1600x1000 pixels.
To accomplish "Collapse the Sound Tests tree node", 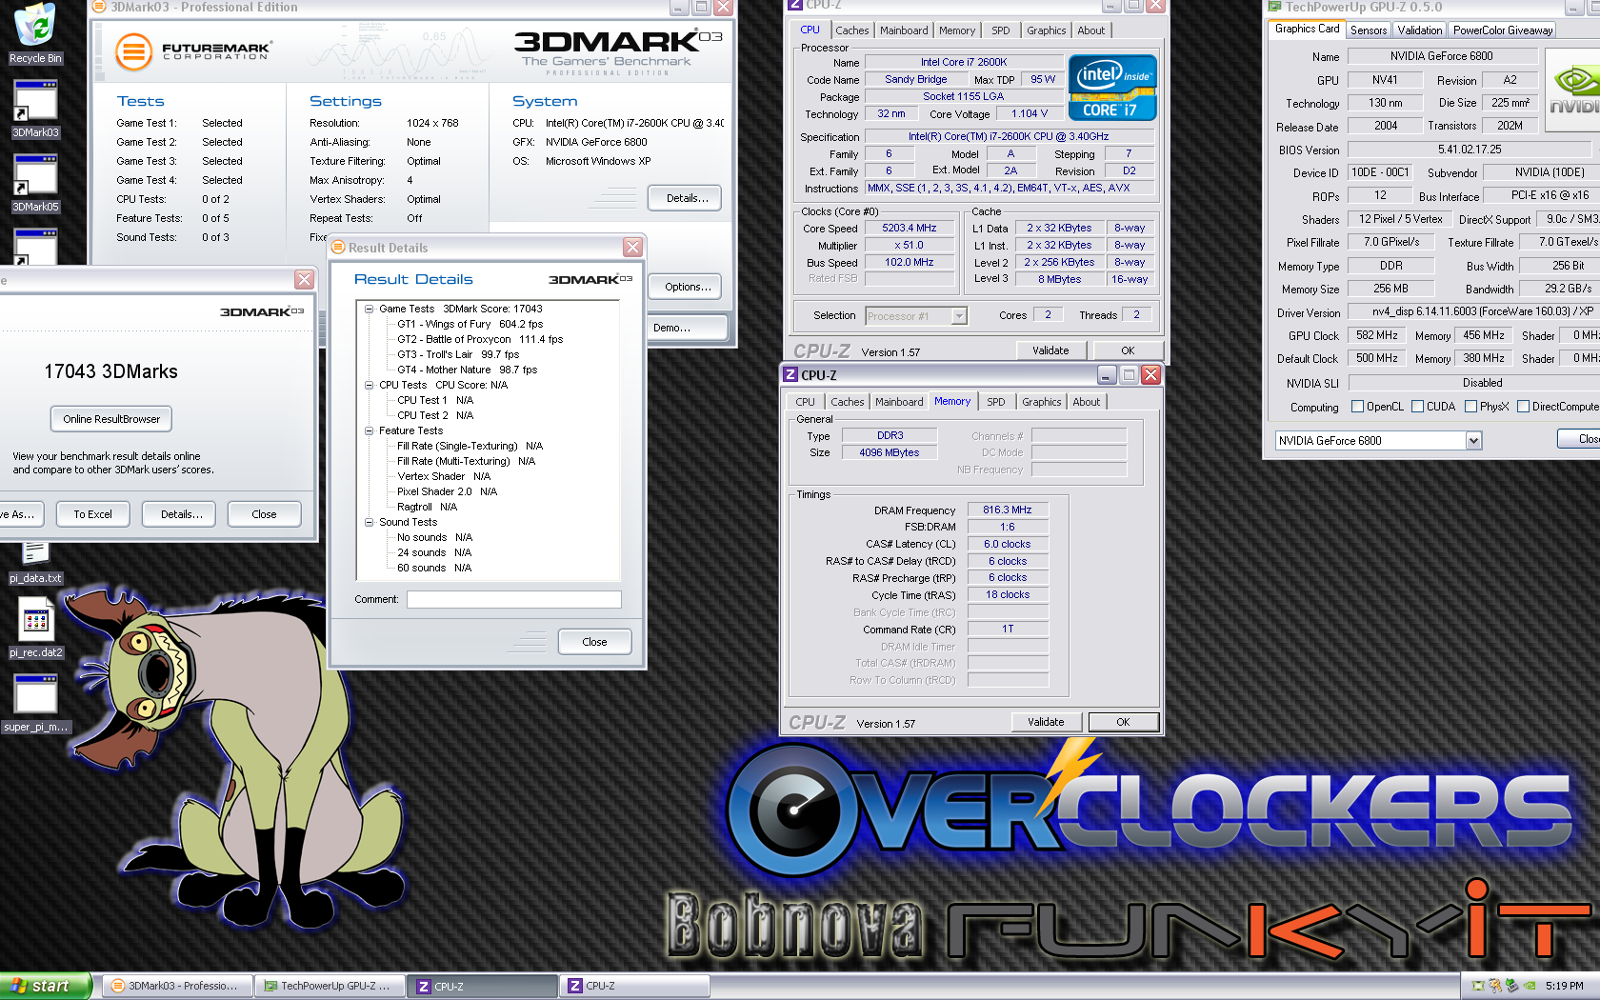I will click(x=369, y=522).
